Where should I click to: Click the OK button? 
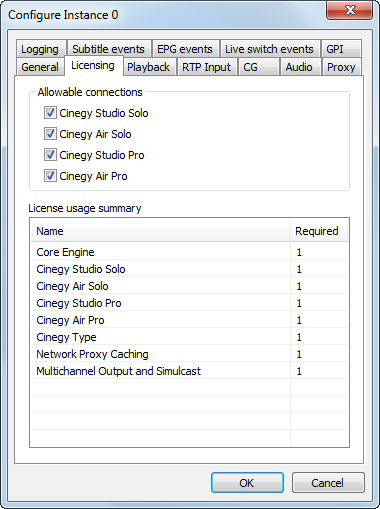click(x=247, y=483)
